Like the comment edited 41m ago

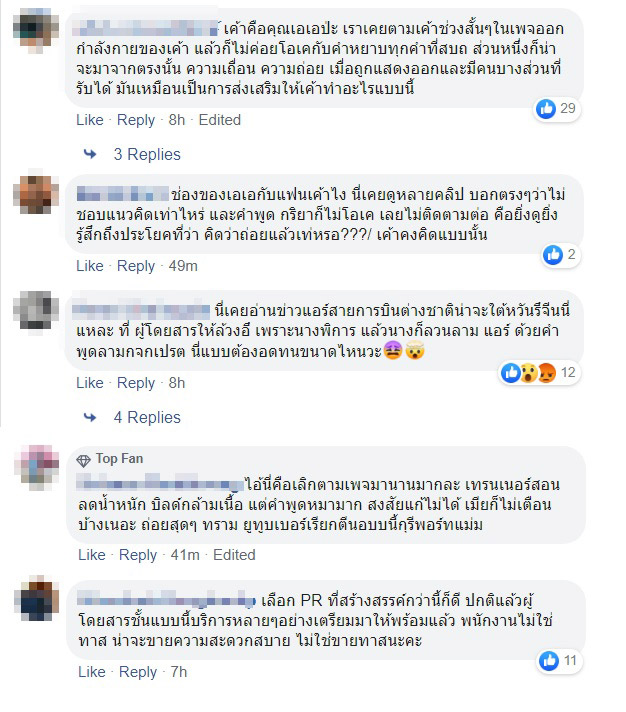pos(92,554)
